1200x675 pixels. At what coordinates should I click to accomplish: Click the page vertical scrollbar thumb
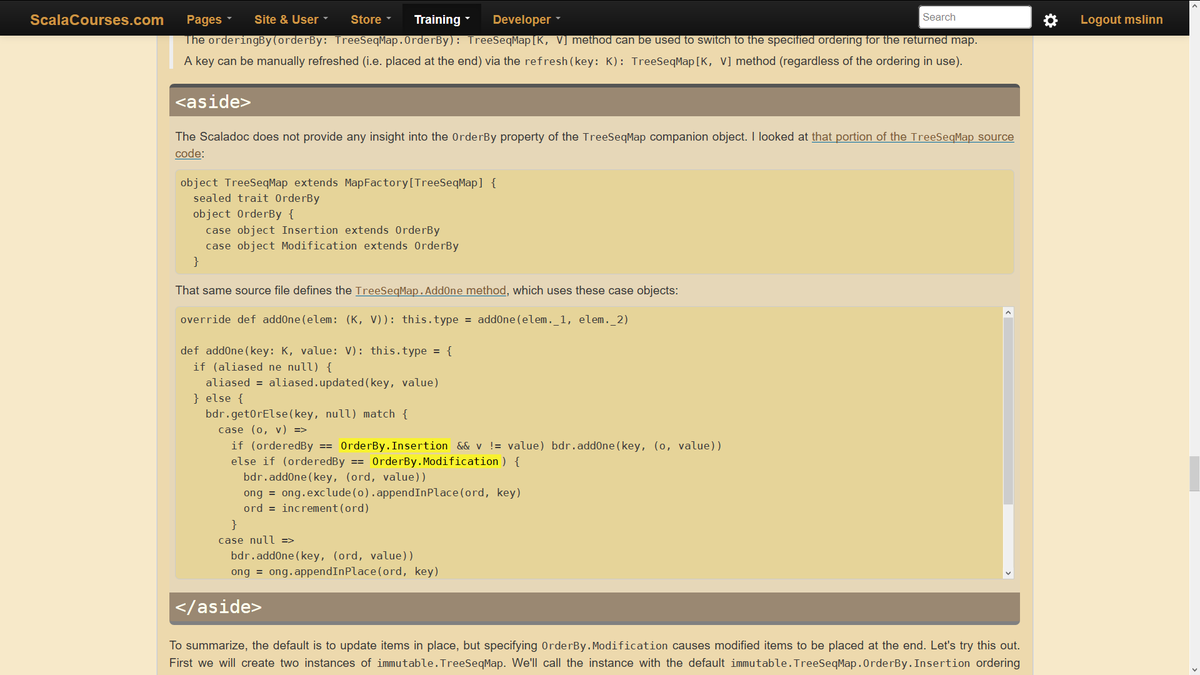coord(1193,474)
